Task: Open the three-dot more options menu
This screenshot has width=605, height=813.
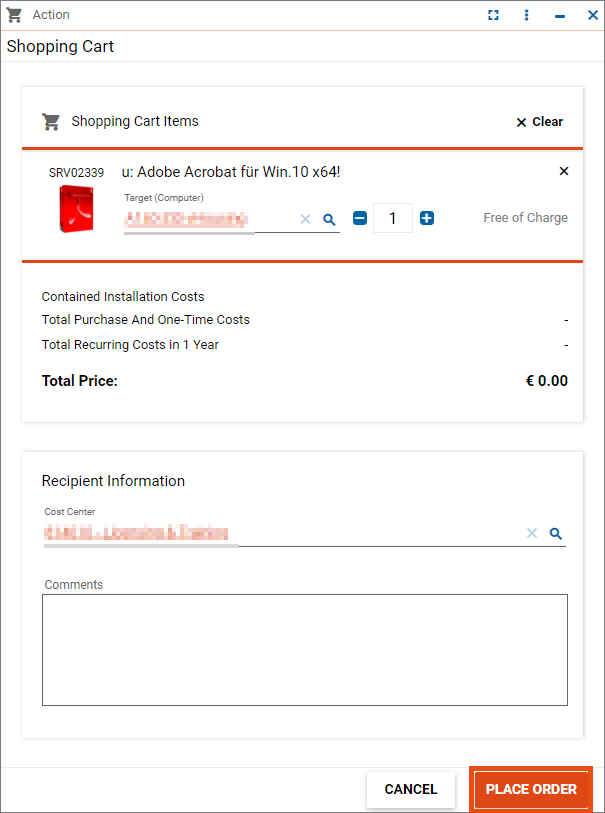Action: 526,15
